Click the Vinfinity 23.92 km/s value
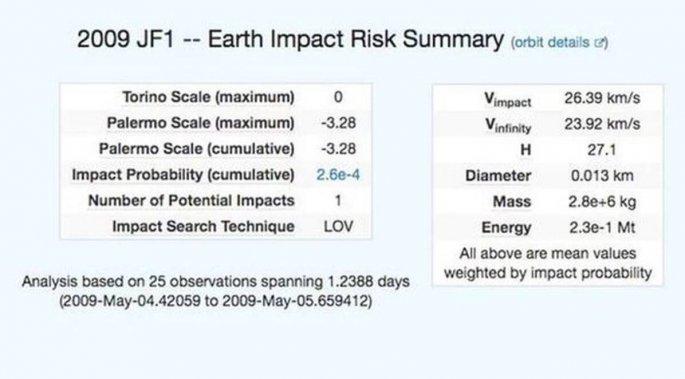This screenshot has height=379, width=685. [602, 124]
